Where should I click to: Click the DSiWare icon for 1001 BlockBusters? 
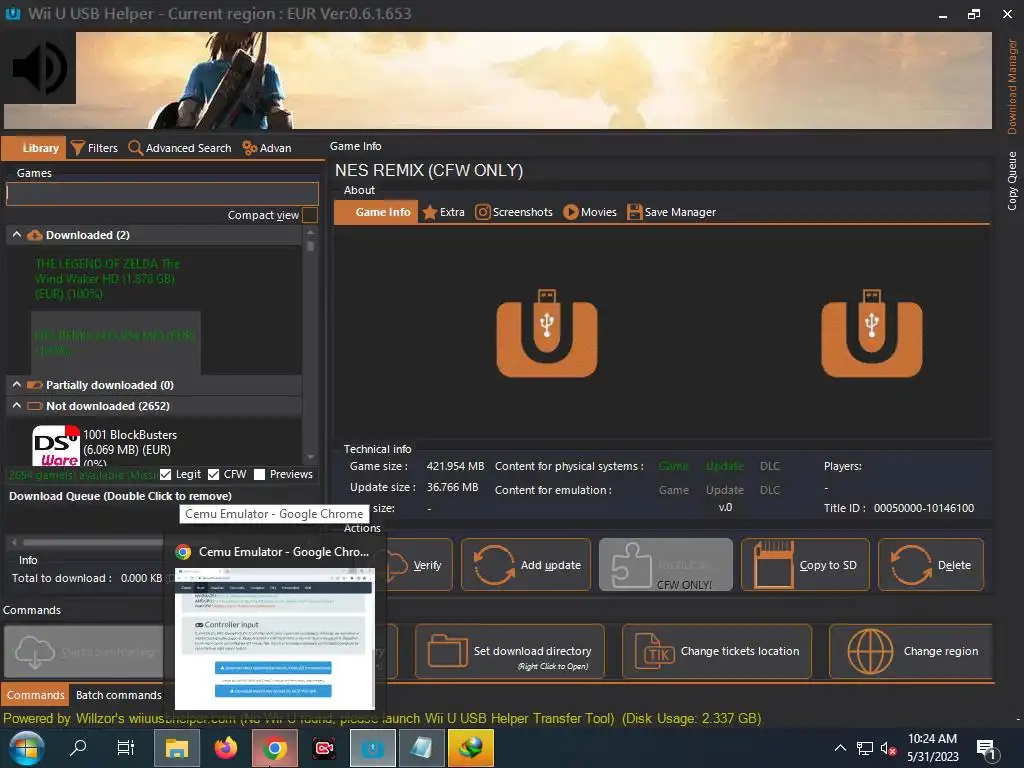tap(56, 446)
